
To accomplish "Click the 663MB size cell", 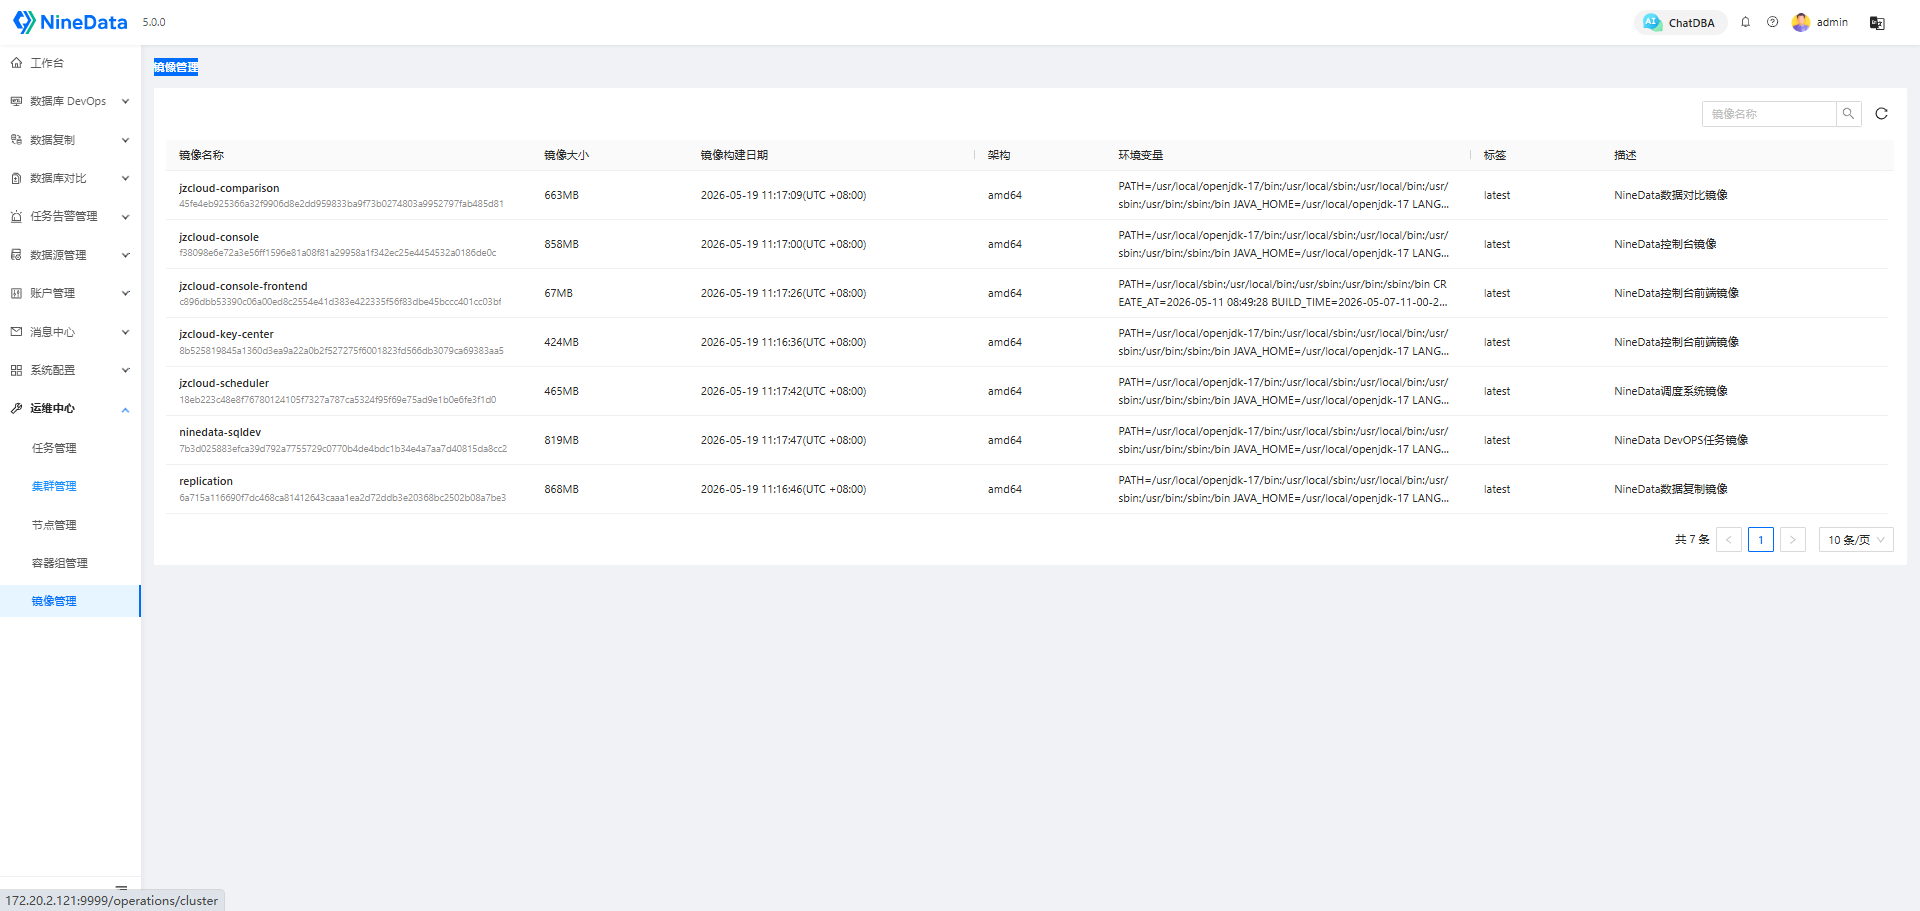I will 562,195.
